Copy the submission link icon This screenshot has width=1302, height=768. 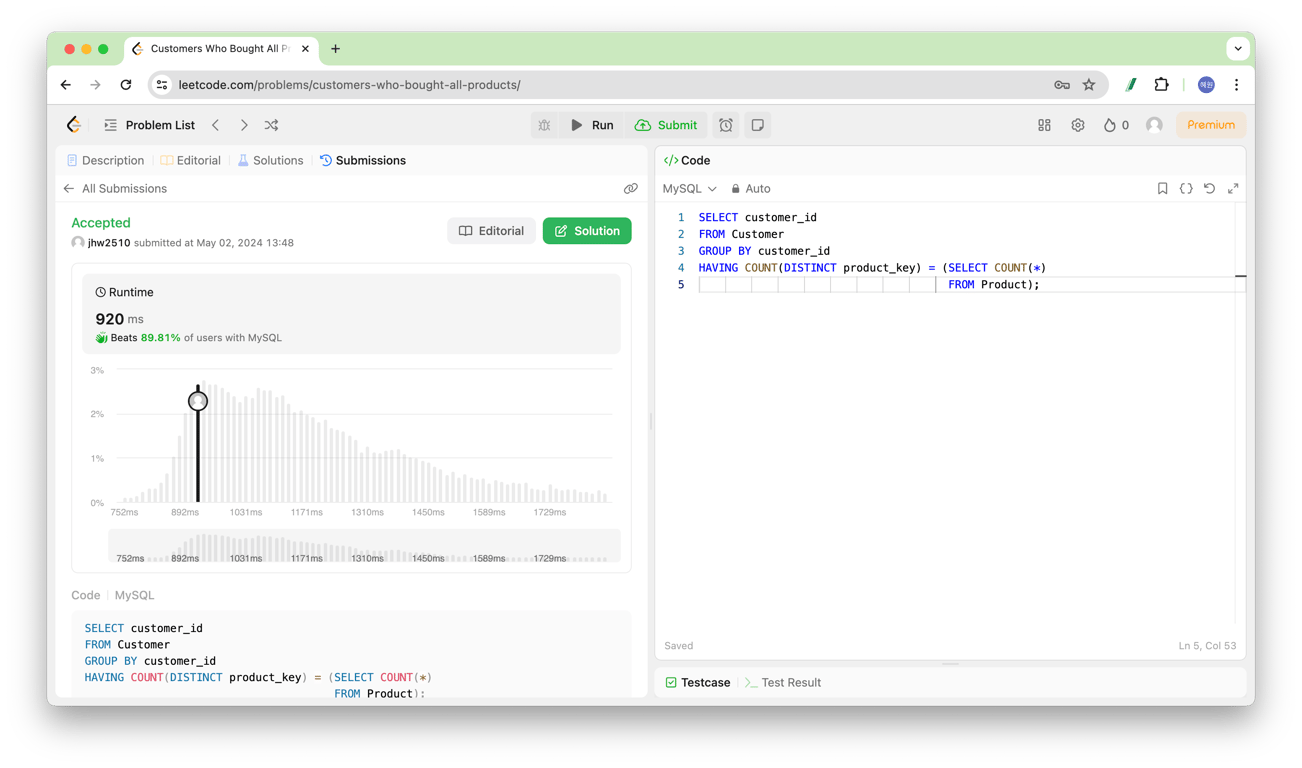(631, 188)
